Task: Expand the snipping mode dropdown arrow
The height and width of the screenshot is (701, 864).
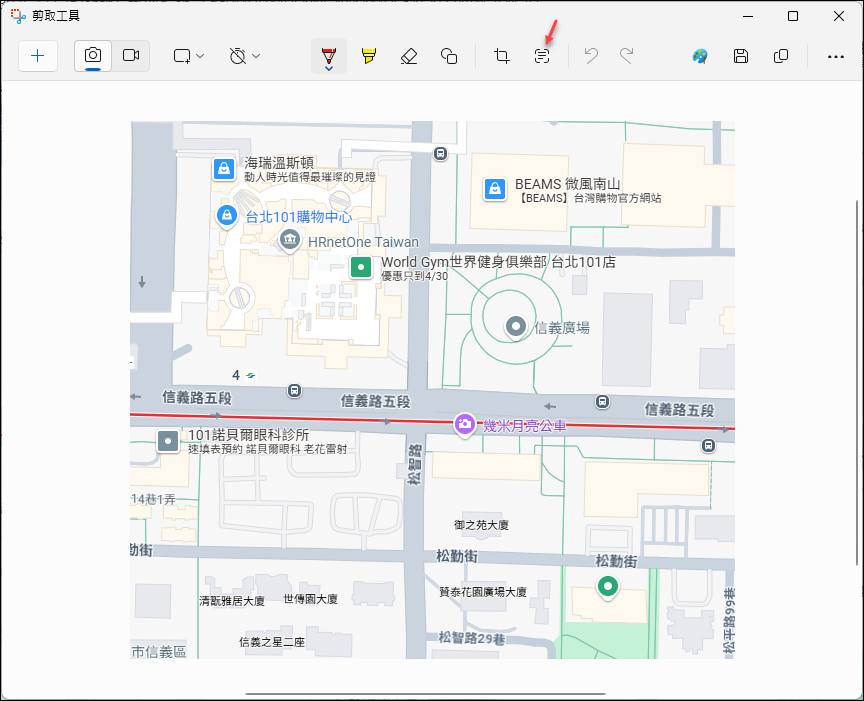Action: point(200,56)
